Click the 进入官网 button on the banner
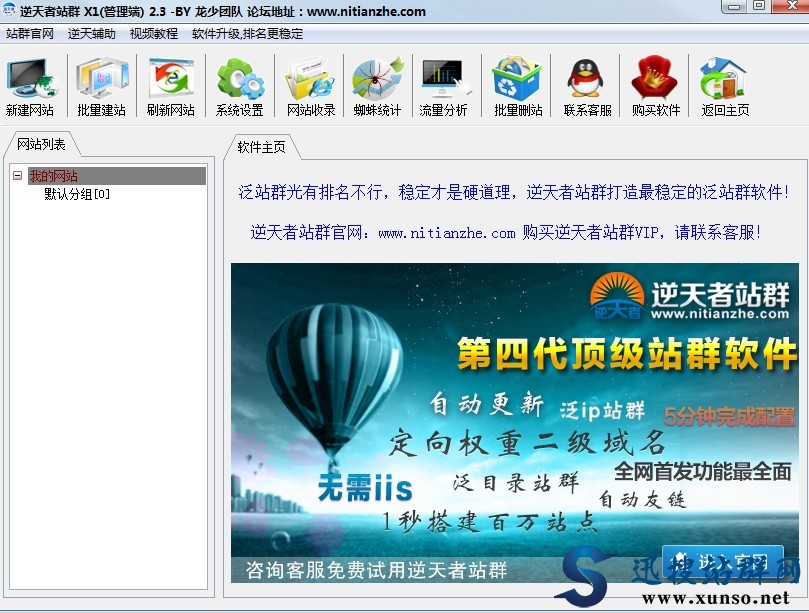This screenshot has height=613, width=809. pos(723,560)
